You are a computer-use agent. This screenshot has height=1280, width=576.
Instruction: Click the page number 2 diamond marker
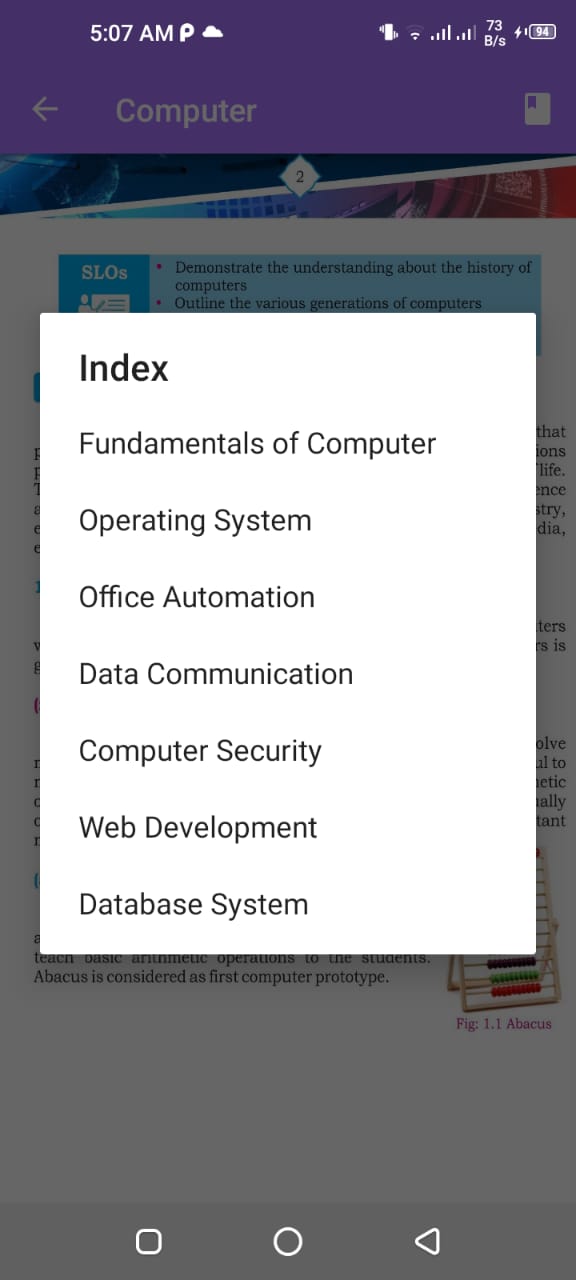299,178
